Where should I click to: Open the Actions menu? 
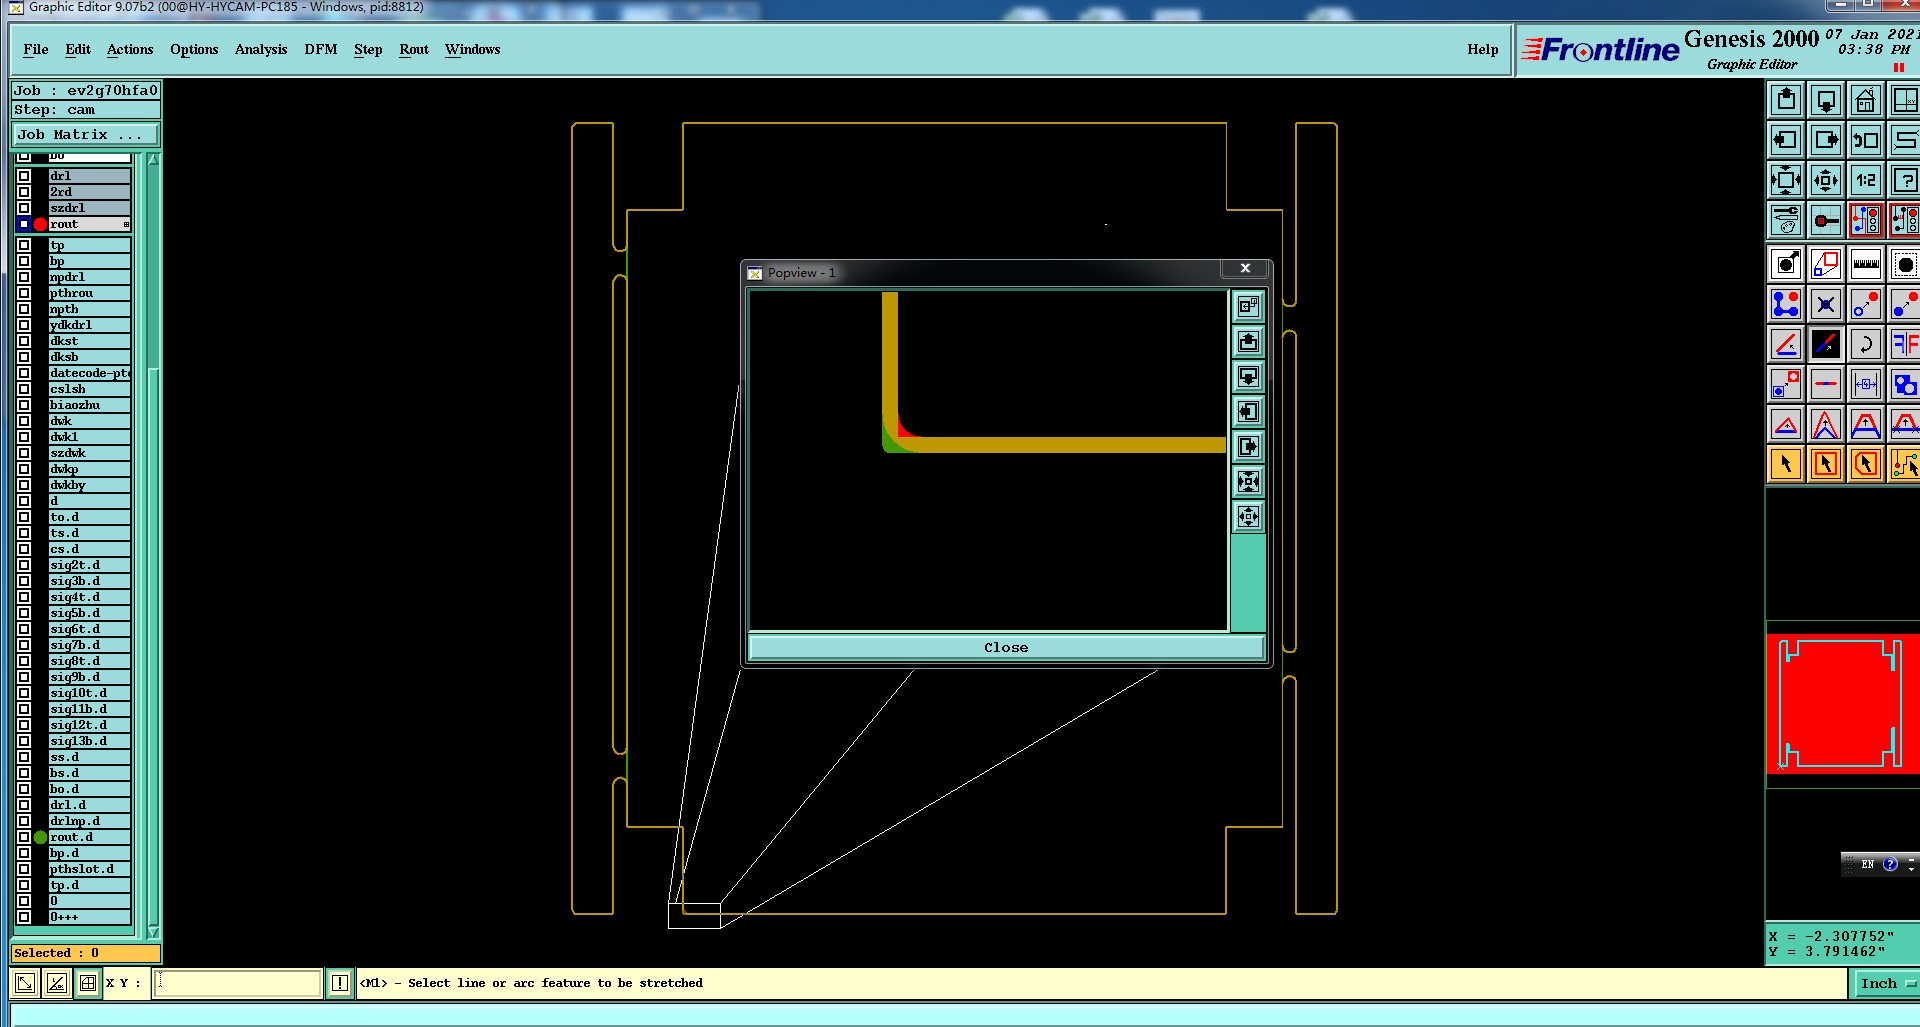point(130,49)
